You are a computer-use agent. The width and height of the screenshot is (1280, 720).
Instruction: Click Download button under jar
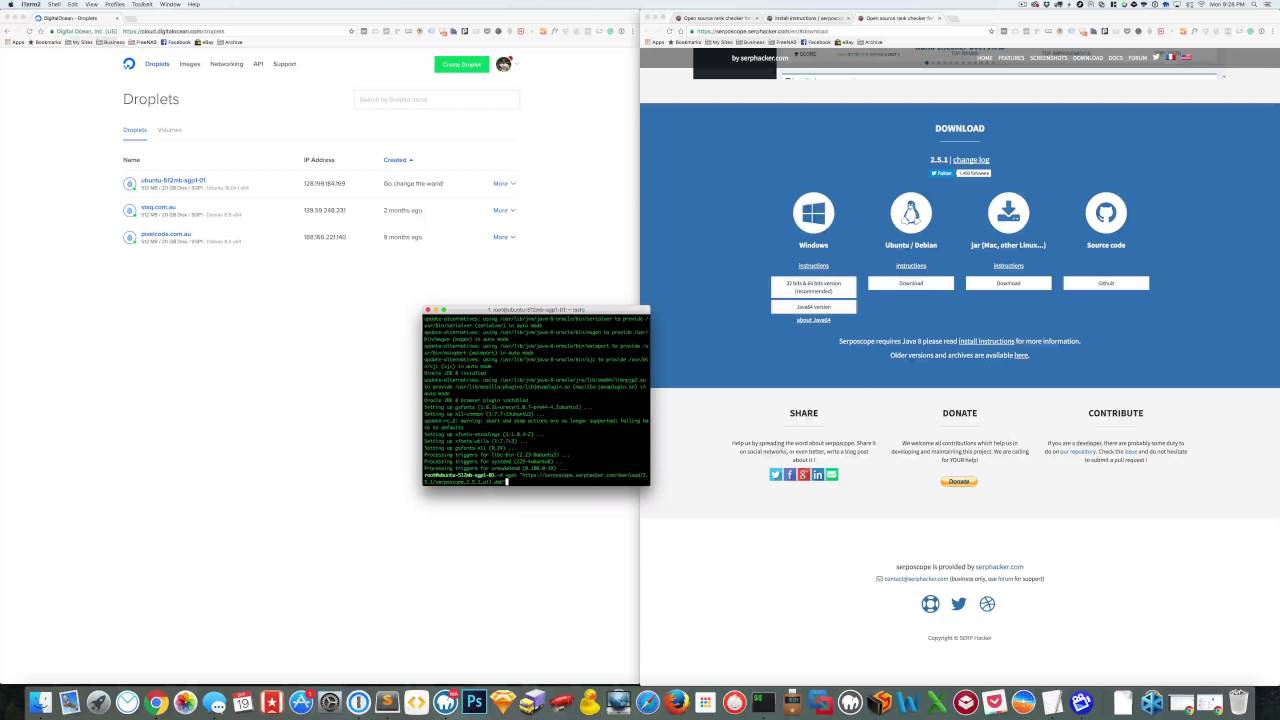pos(1008,283)
